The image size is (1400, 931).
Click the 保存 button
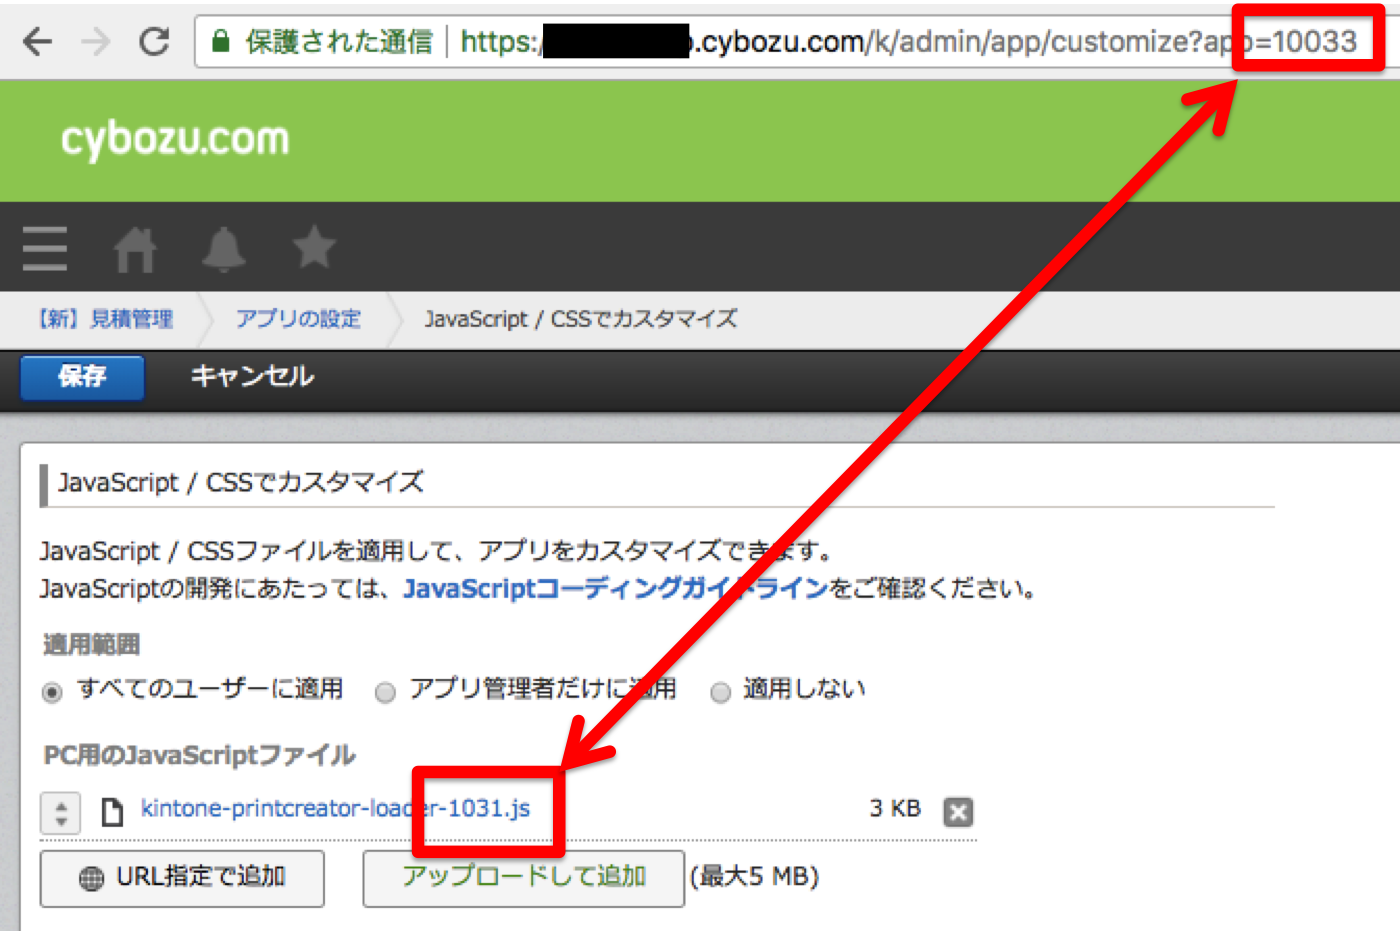pos(82,377)
